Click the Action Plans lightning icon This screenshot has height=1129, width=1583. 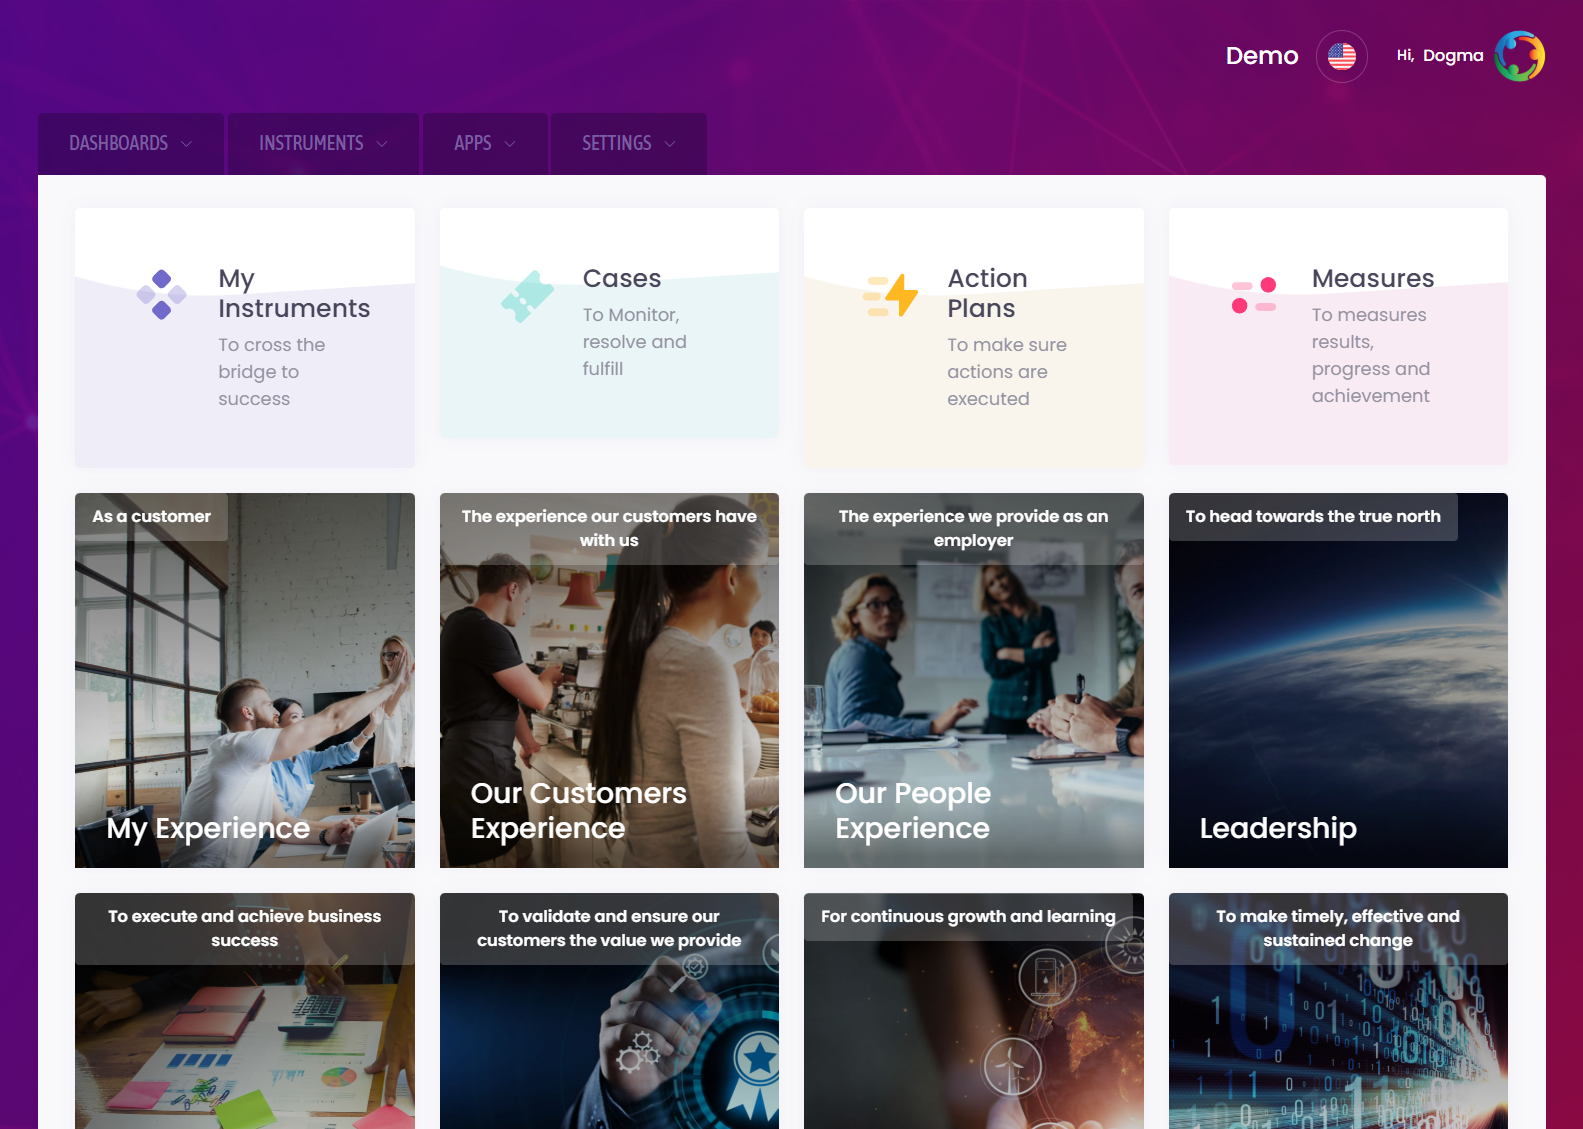click(891, 296)
